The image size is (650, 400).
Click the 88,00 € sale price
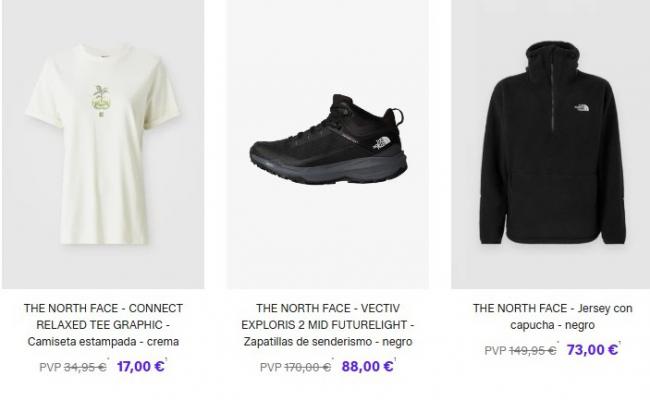click(x=367, y=367)
